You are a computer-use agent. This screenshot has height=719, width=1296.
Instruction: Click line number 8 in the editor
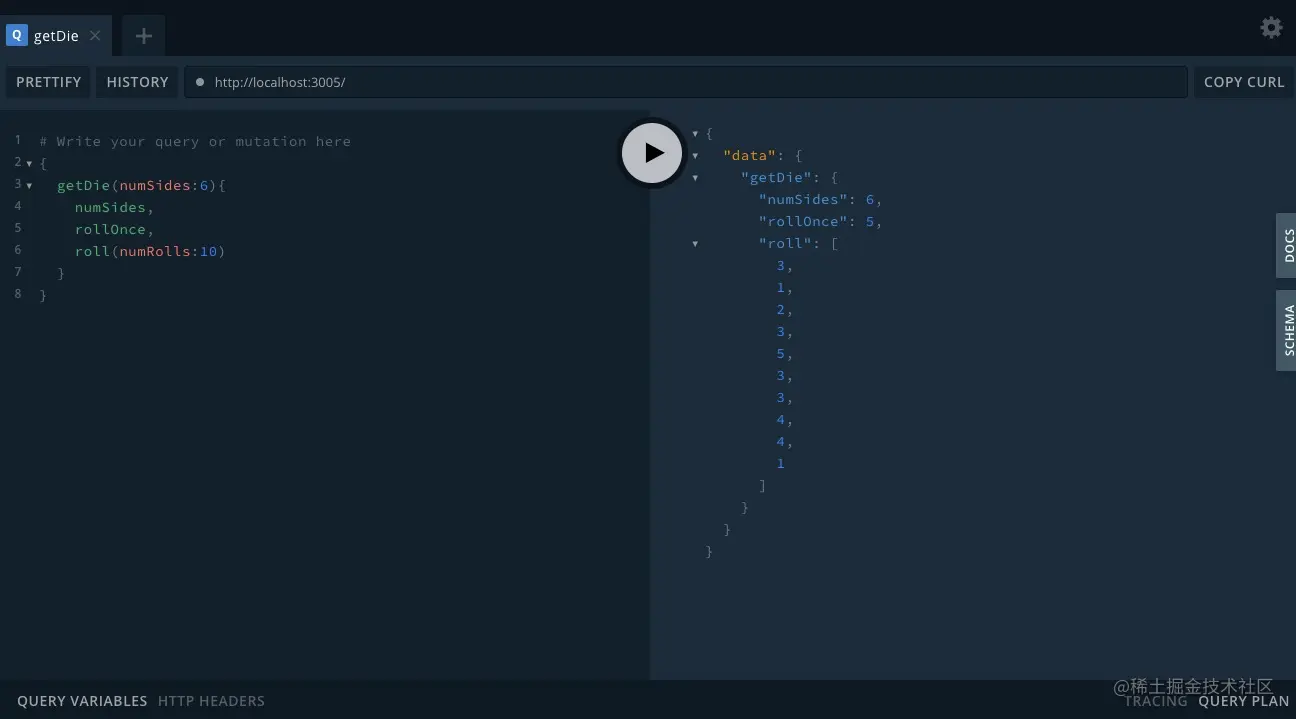click(18, 294)
